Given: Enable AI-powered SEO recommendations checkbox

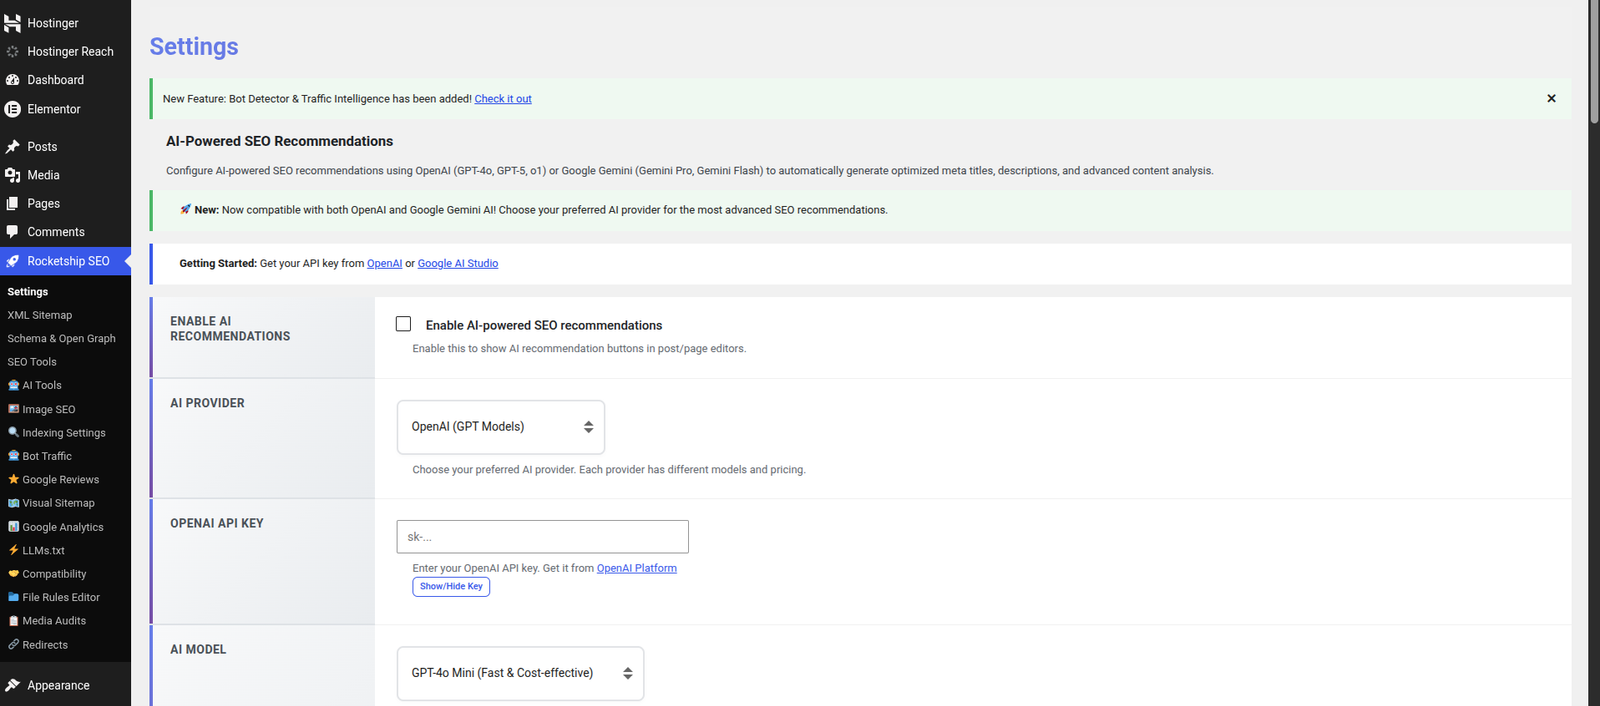Looking at the screenshot, I should click(x=404, y=324).
